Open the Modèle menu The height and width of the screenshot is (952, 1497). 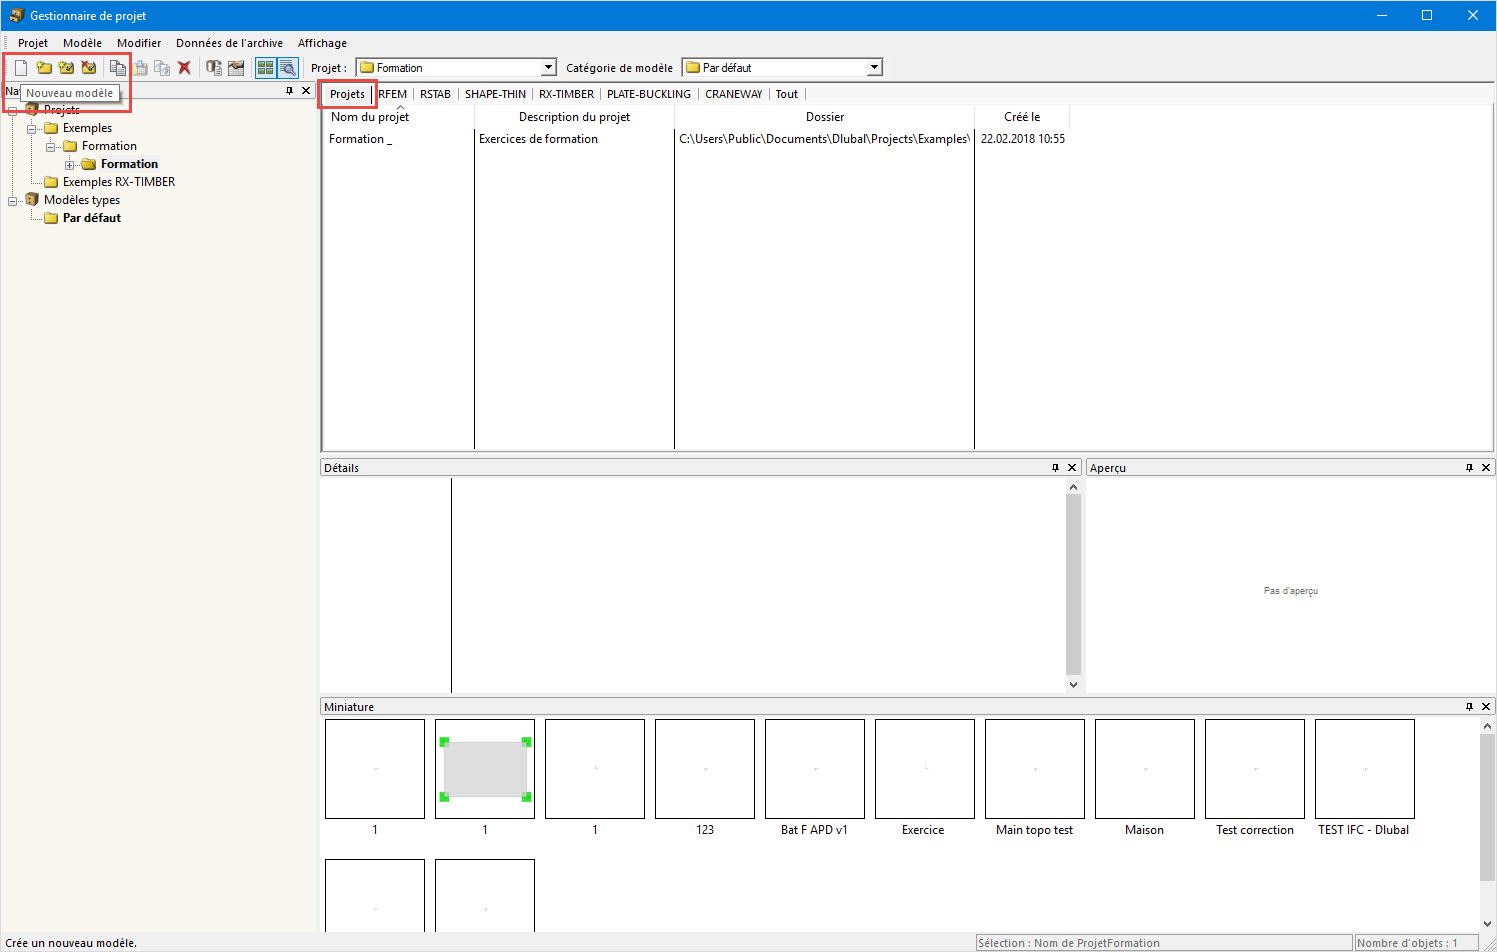click(x=82, y=43)
